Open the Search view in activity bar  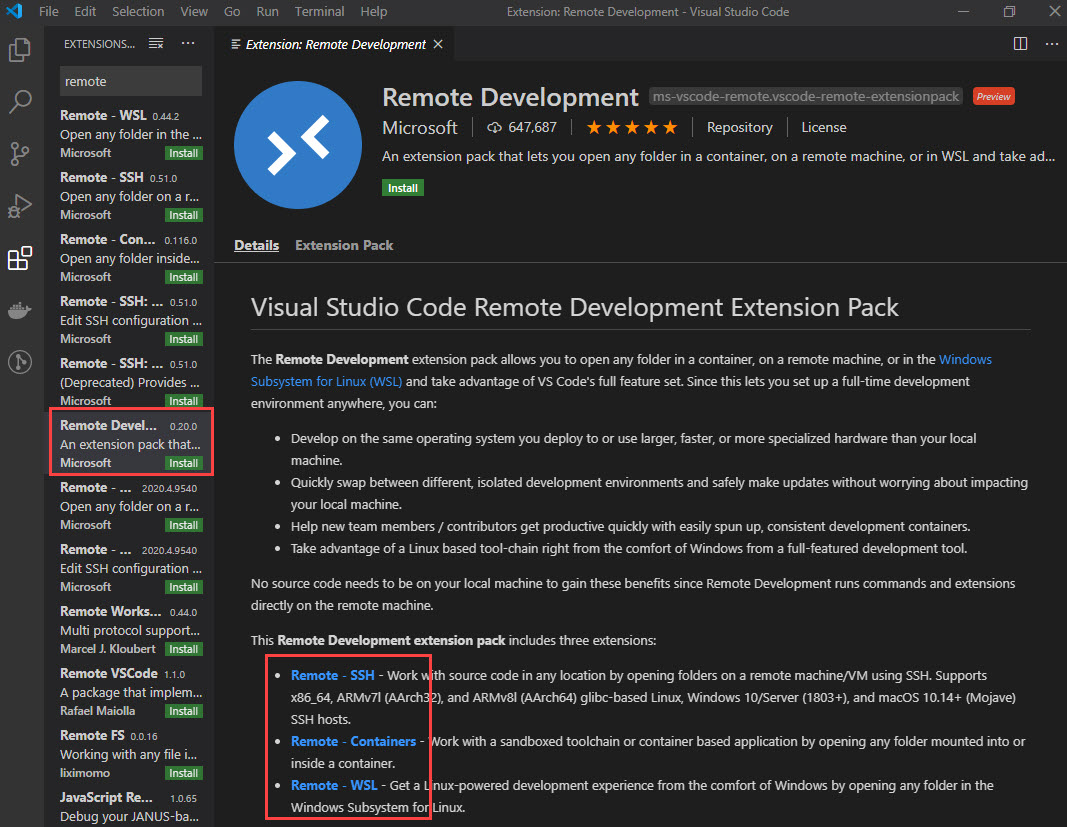tap(20, 102)
